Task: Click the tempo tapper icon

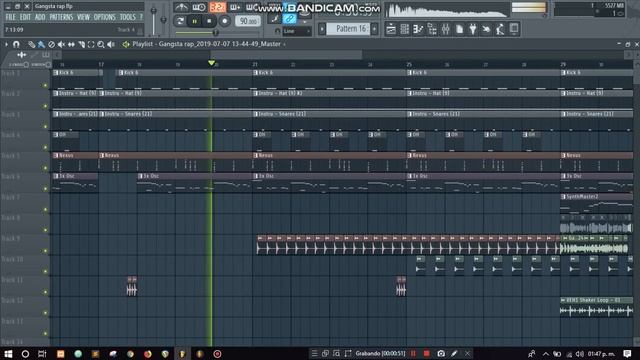Action: point(486,29)
